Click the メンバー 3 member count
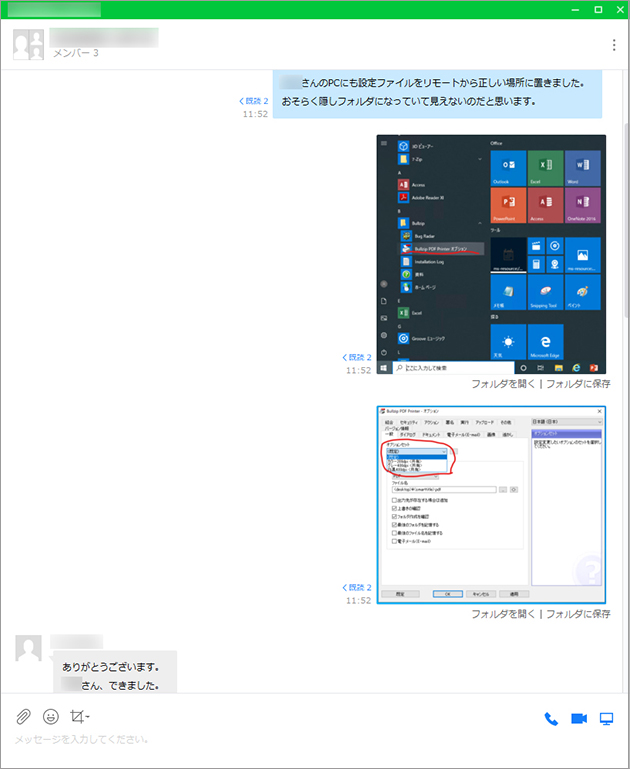The height and width of the screenshot is (769, 630). pos(75,53)
